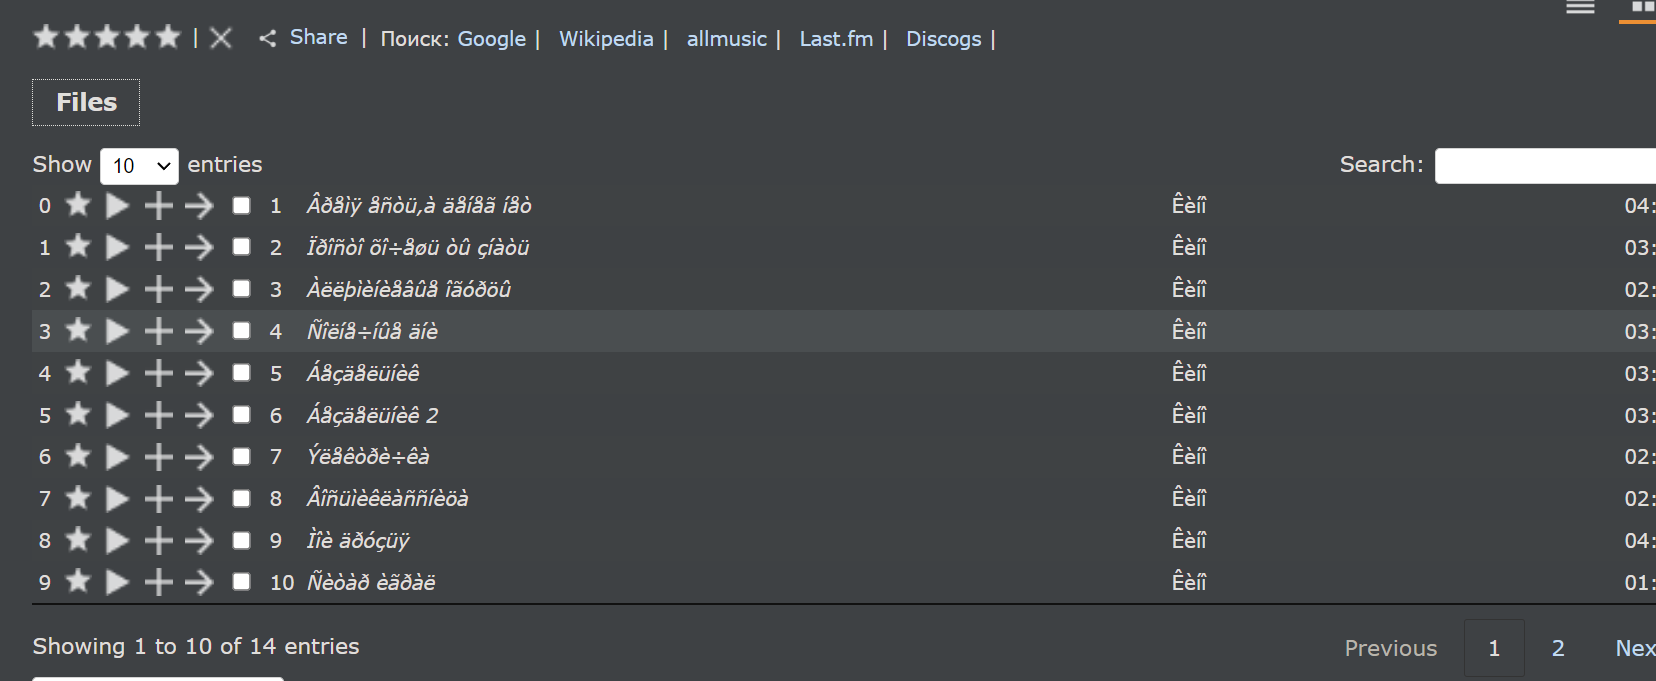Tick the checkbox of the first track
This screenshot has width=1656, height=681.
pyautogui.click(x=241, y=205)
